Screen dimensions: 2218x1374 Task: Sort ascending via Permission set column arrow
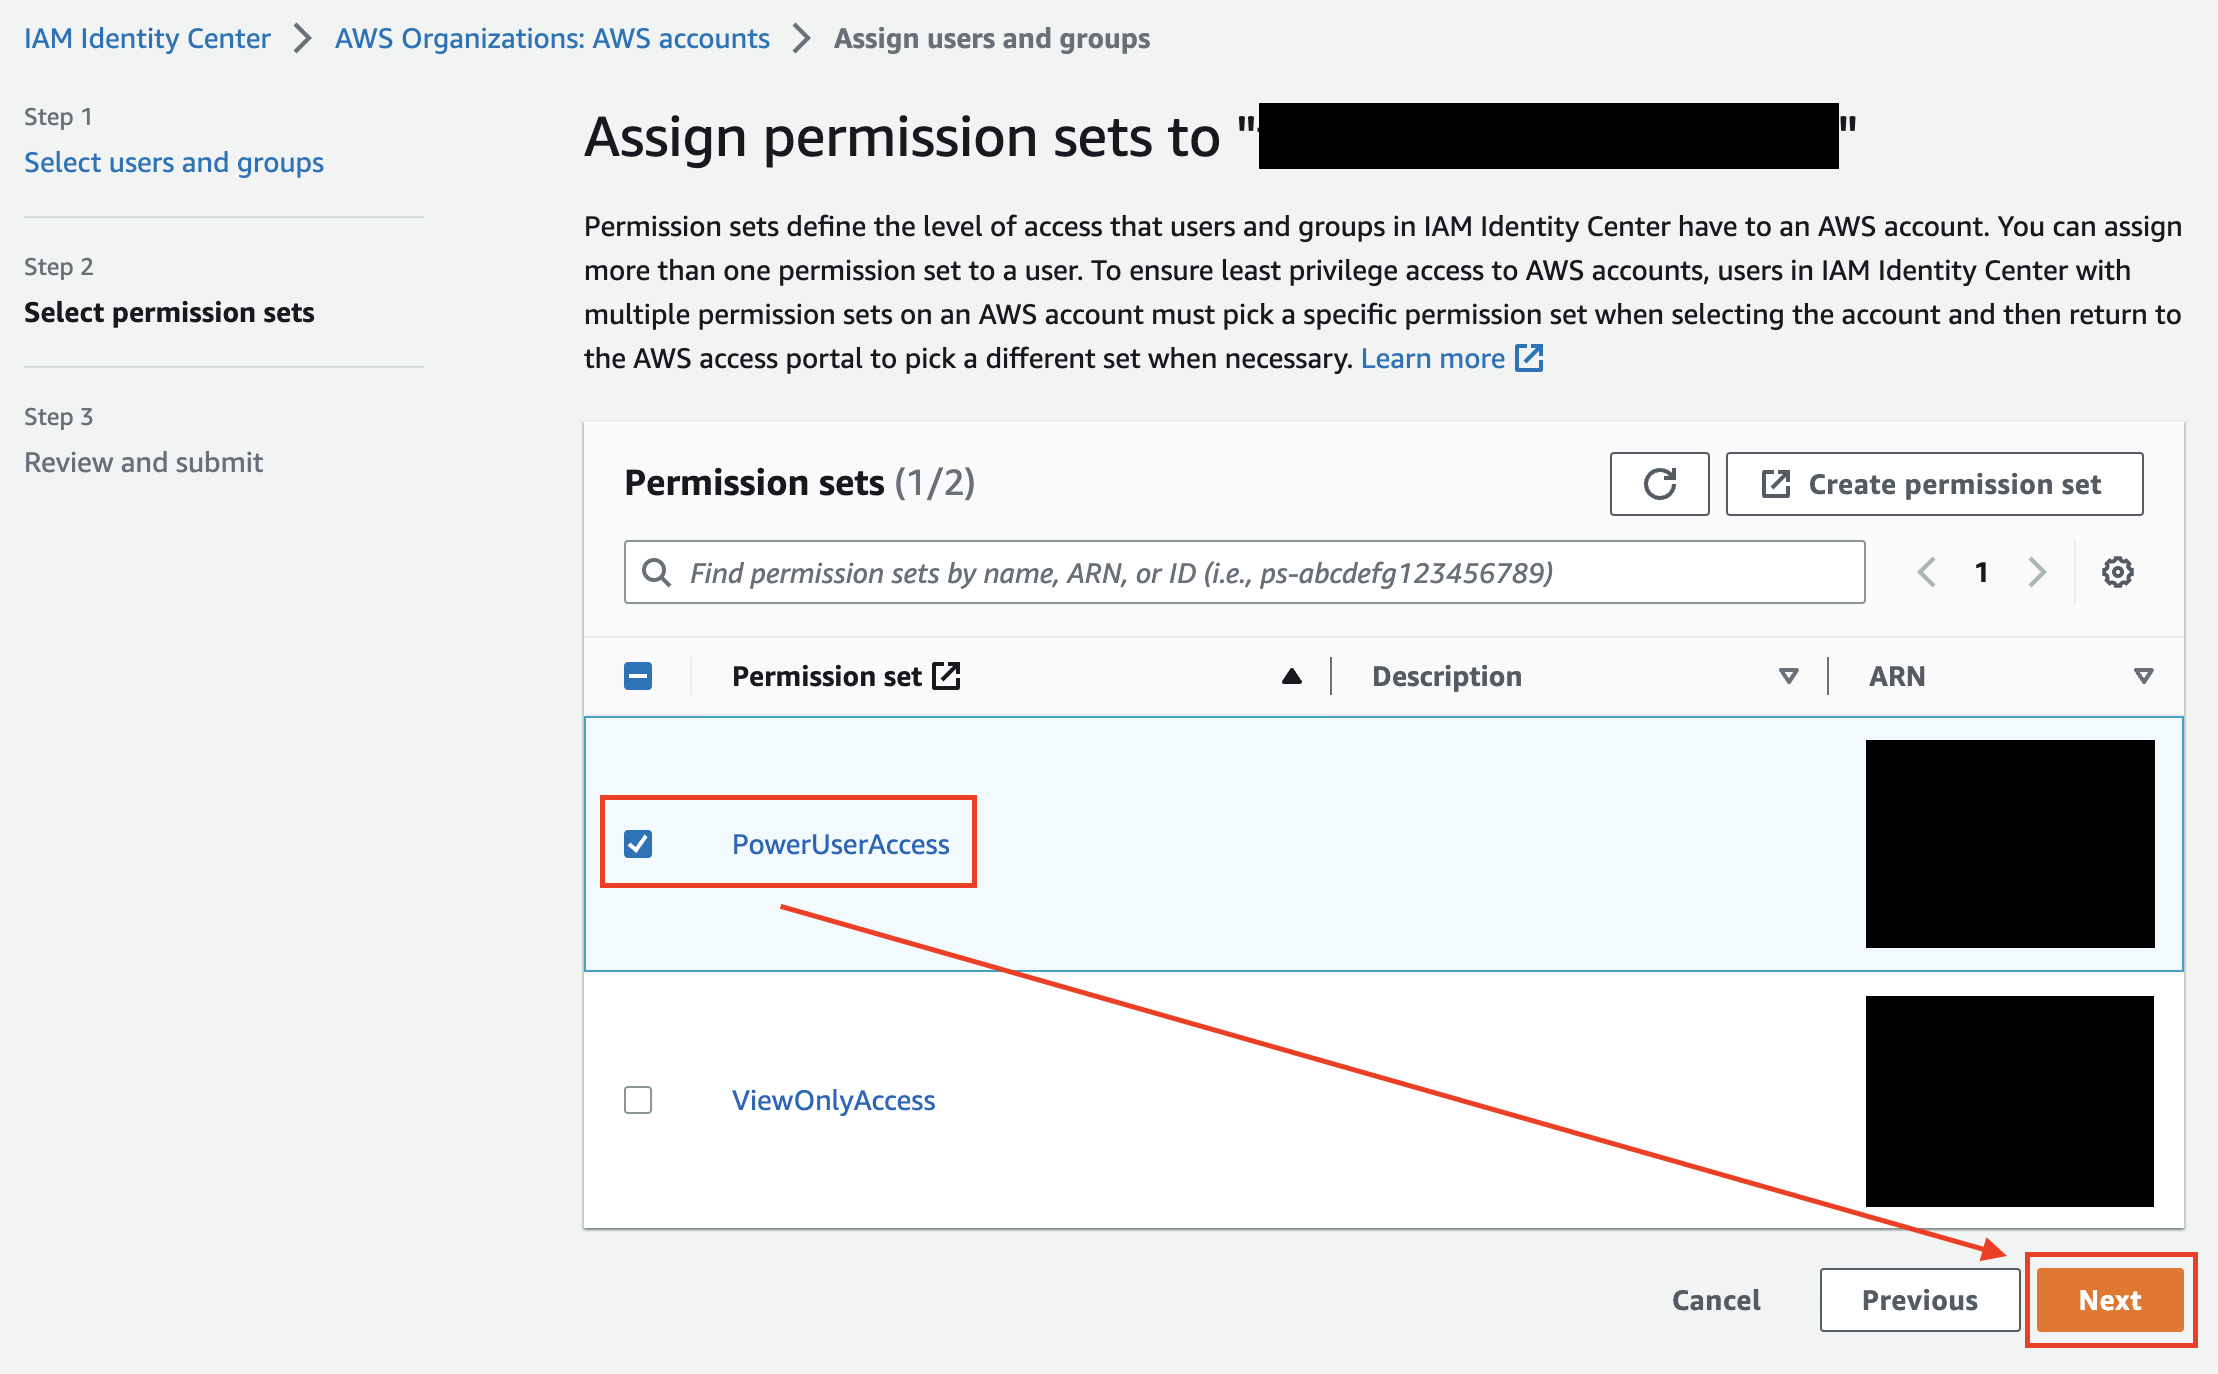point(1291,676)
